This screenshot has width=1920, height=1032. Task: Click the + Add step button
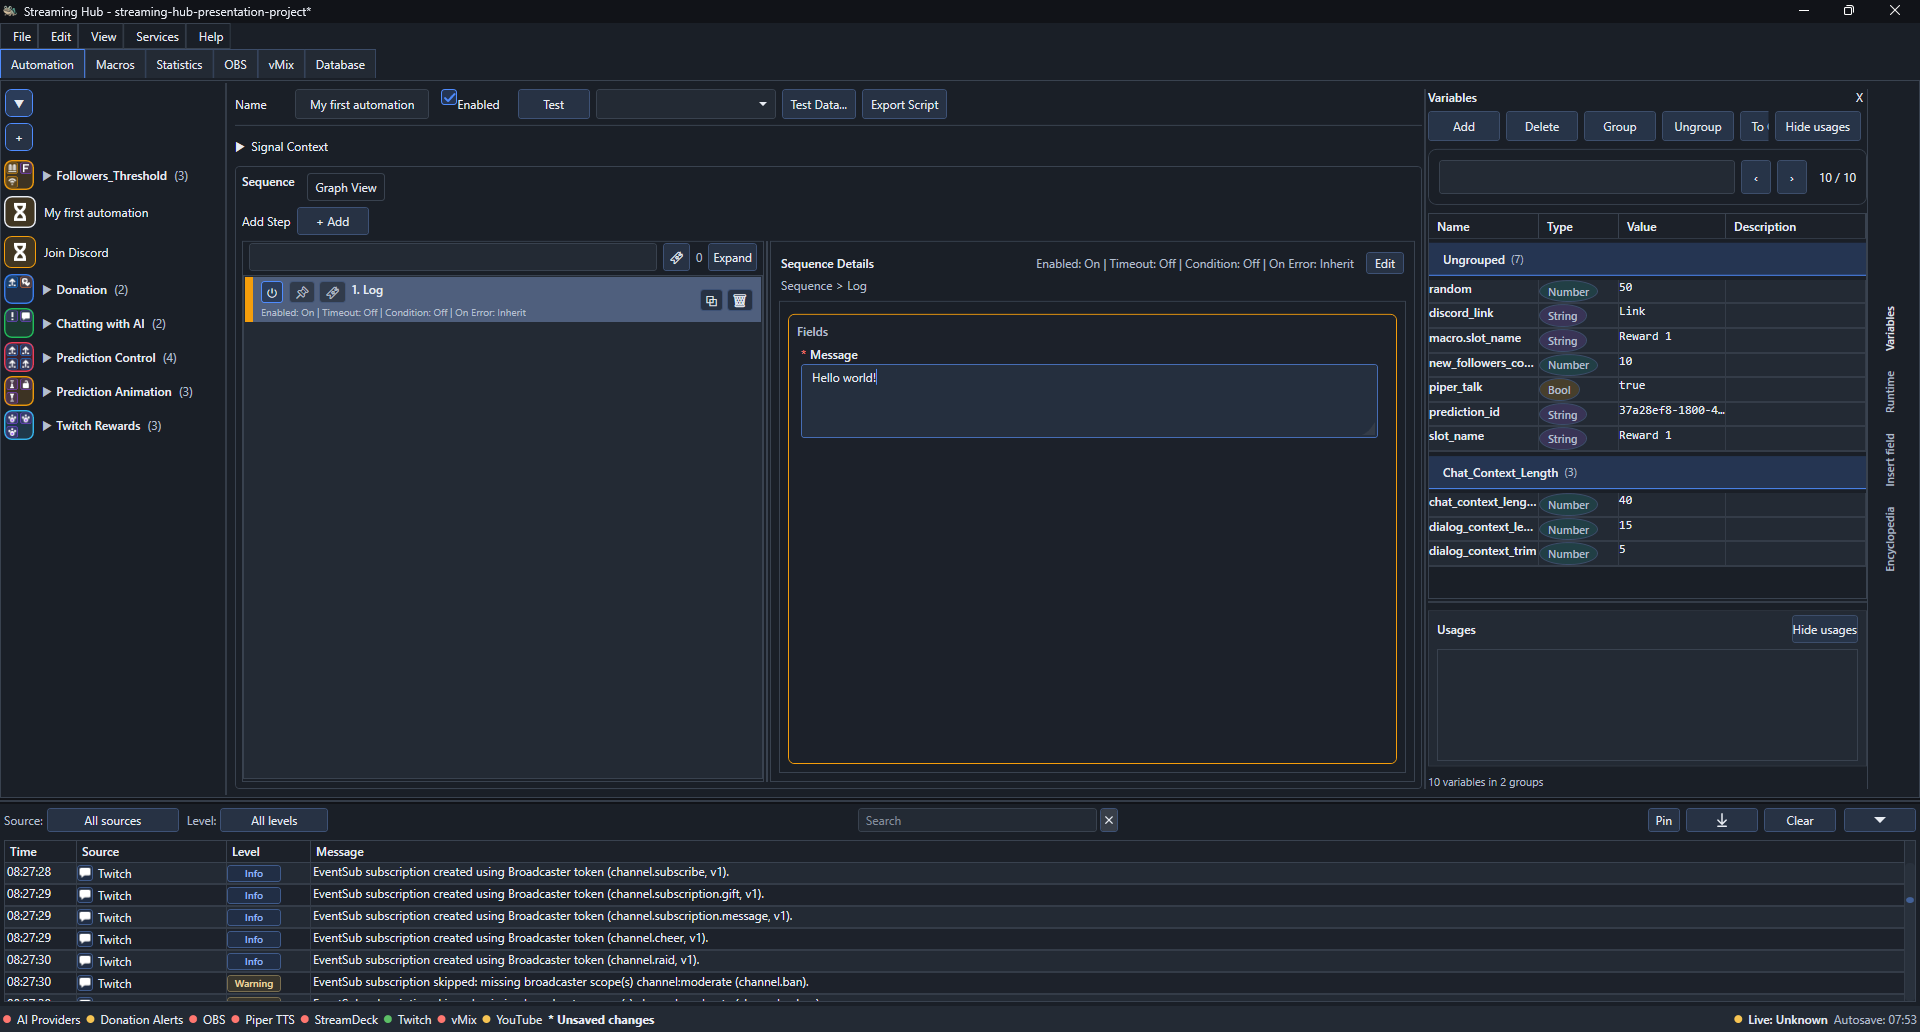(x=333, y=221)
